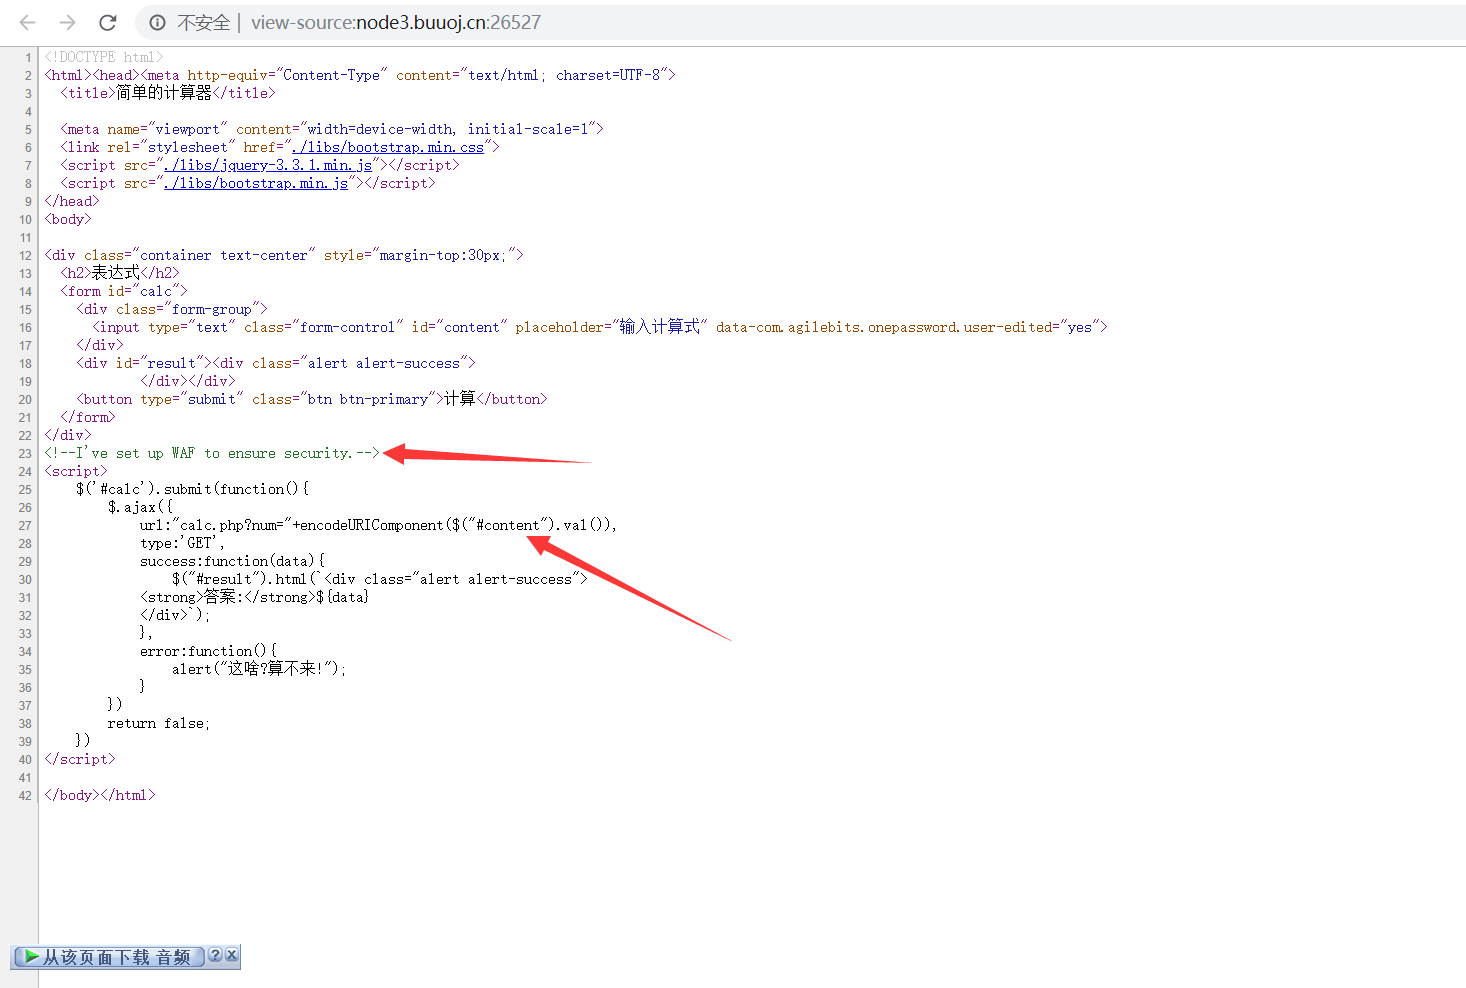Click the 不安全 security label
The image size is (1466, 988).
[204, 22]
